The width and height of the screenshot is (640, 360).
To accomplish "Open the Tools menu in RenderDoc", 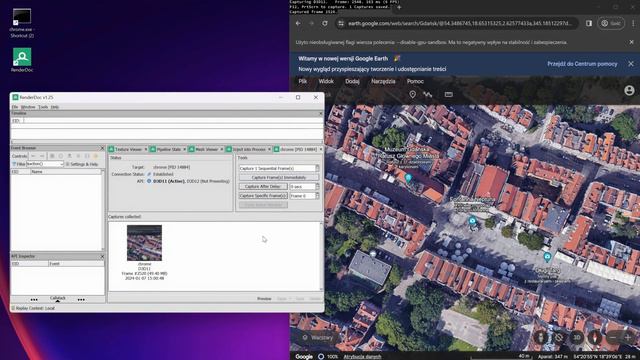I will [43, 107].
